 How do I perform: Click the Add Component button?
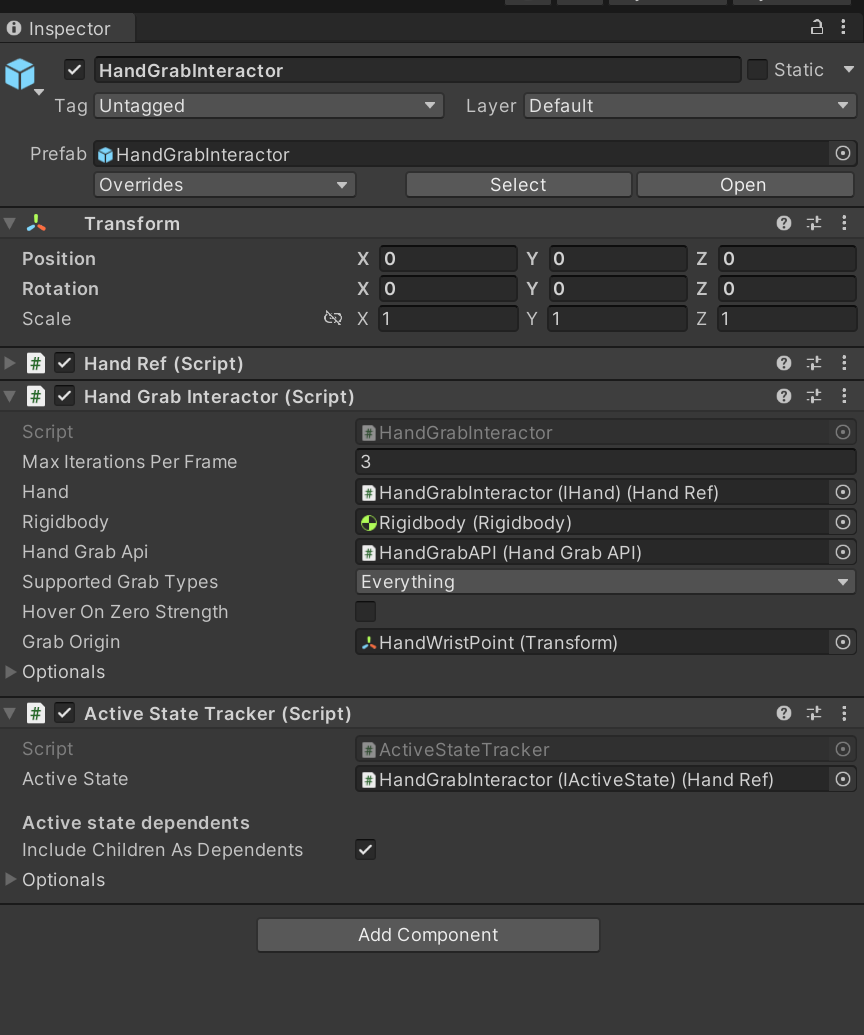(x=428, y=935)
